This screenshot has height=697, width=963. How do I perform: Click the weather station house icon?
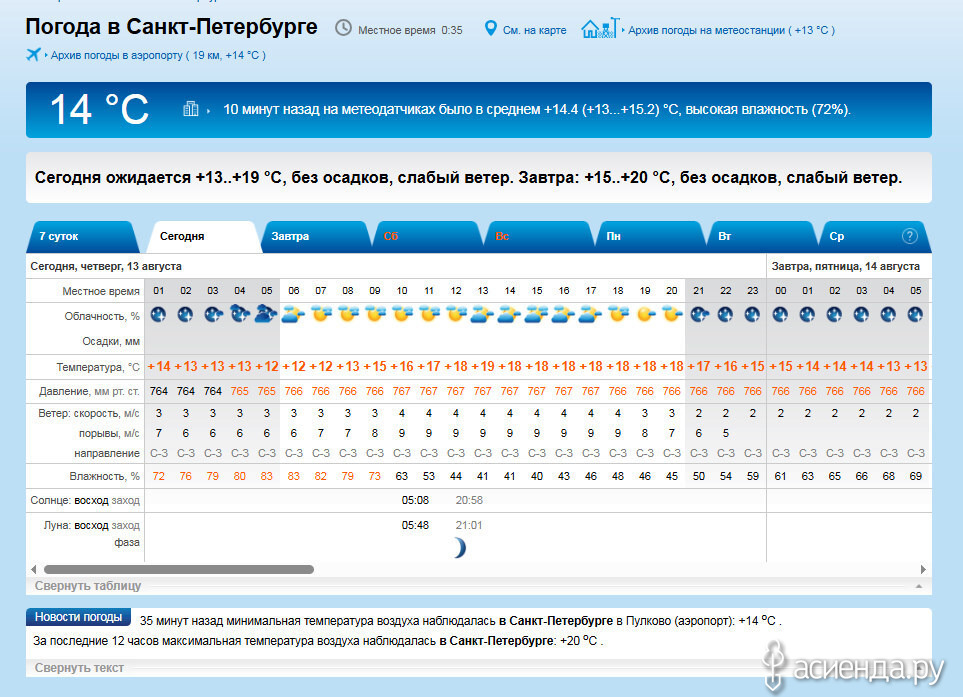pos(600,28)
